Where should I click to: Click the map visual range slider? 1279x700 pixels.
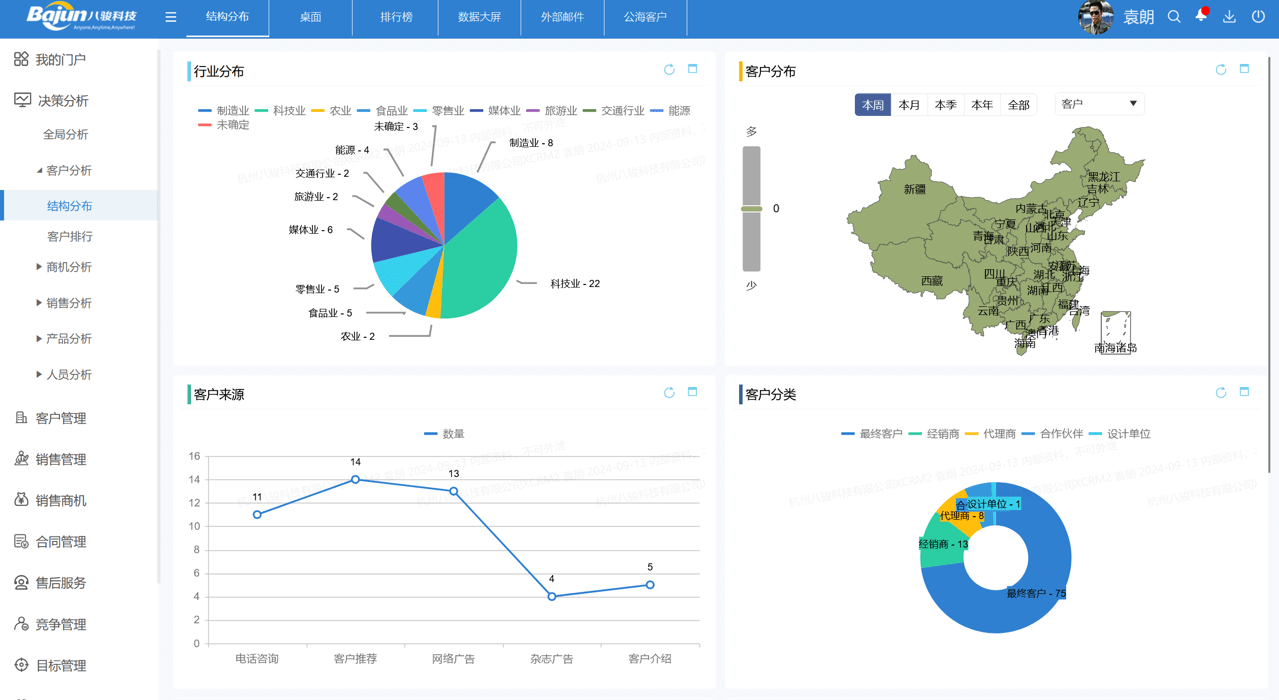751,208
